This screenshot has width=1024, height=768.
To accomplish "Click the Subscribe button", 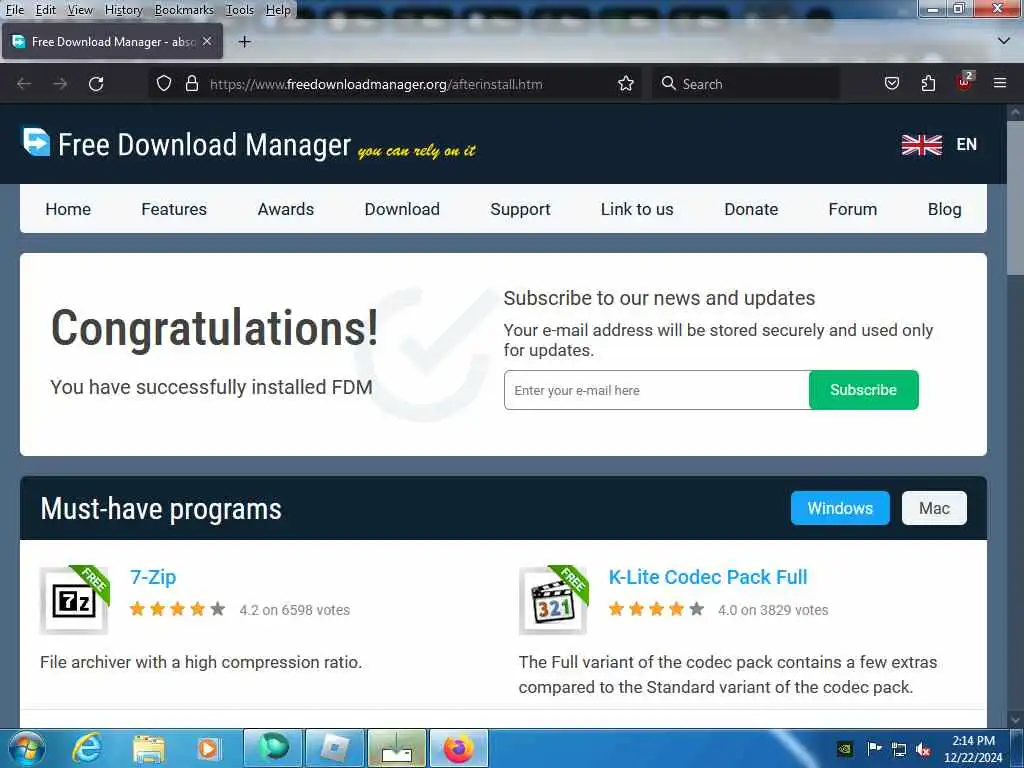I will pos(863,390).
